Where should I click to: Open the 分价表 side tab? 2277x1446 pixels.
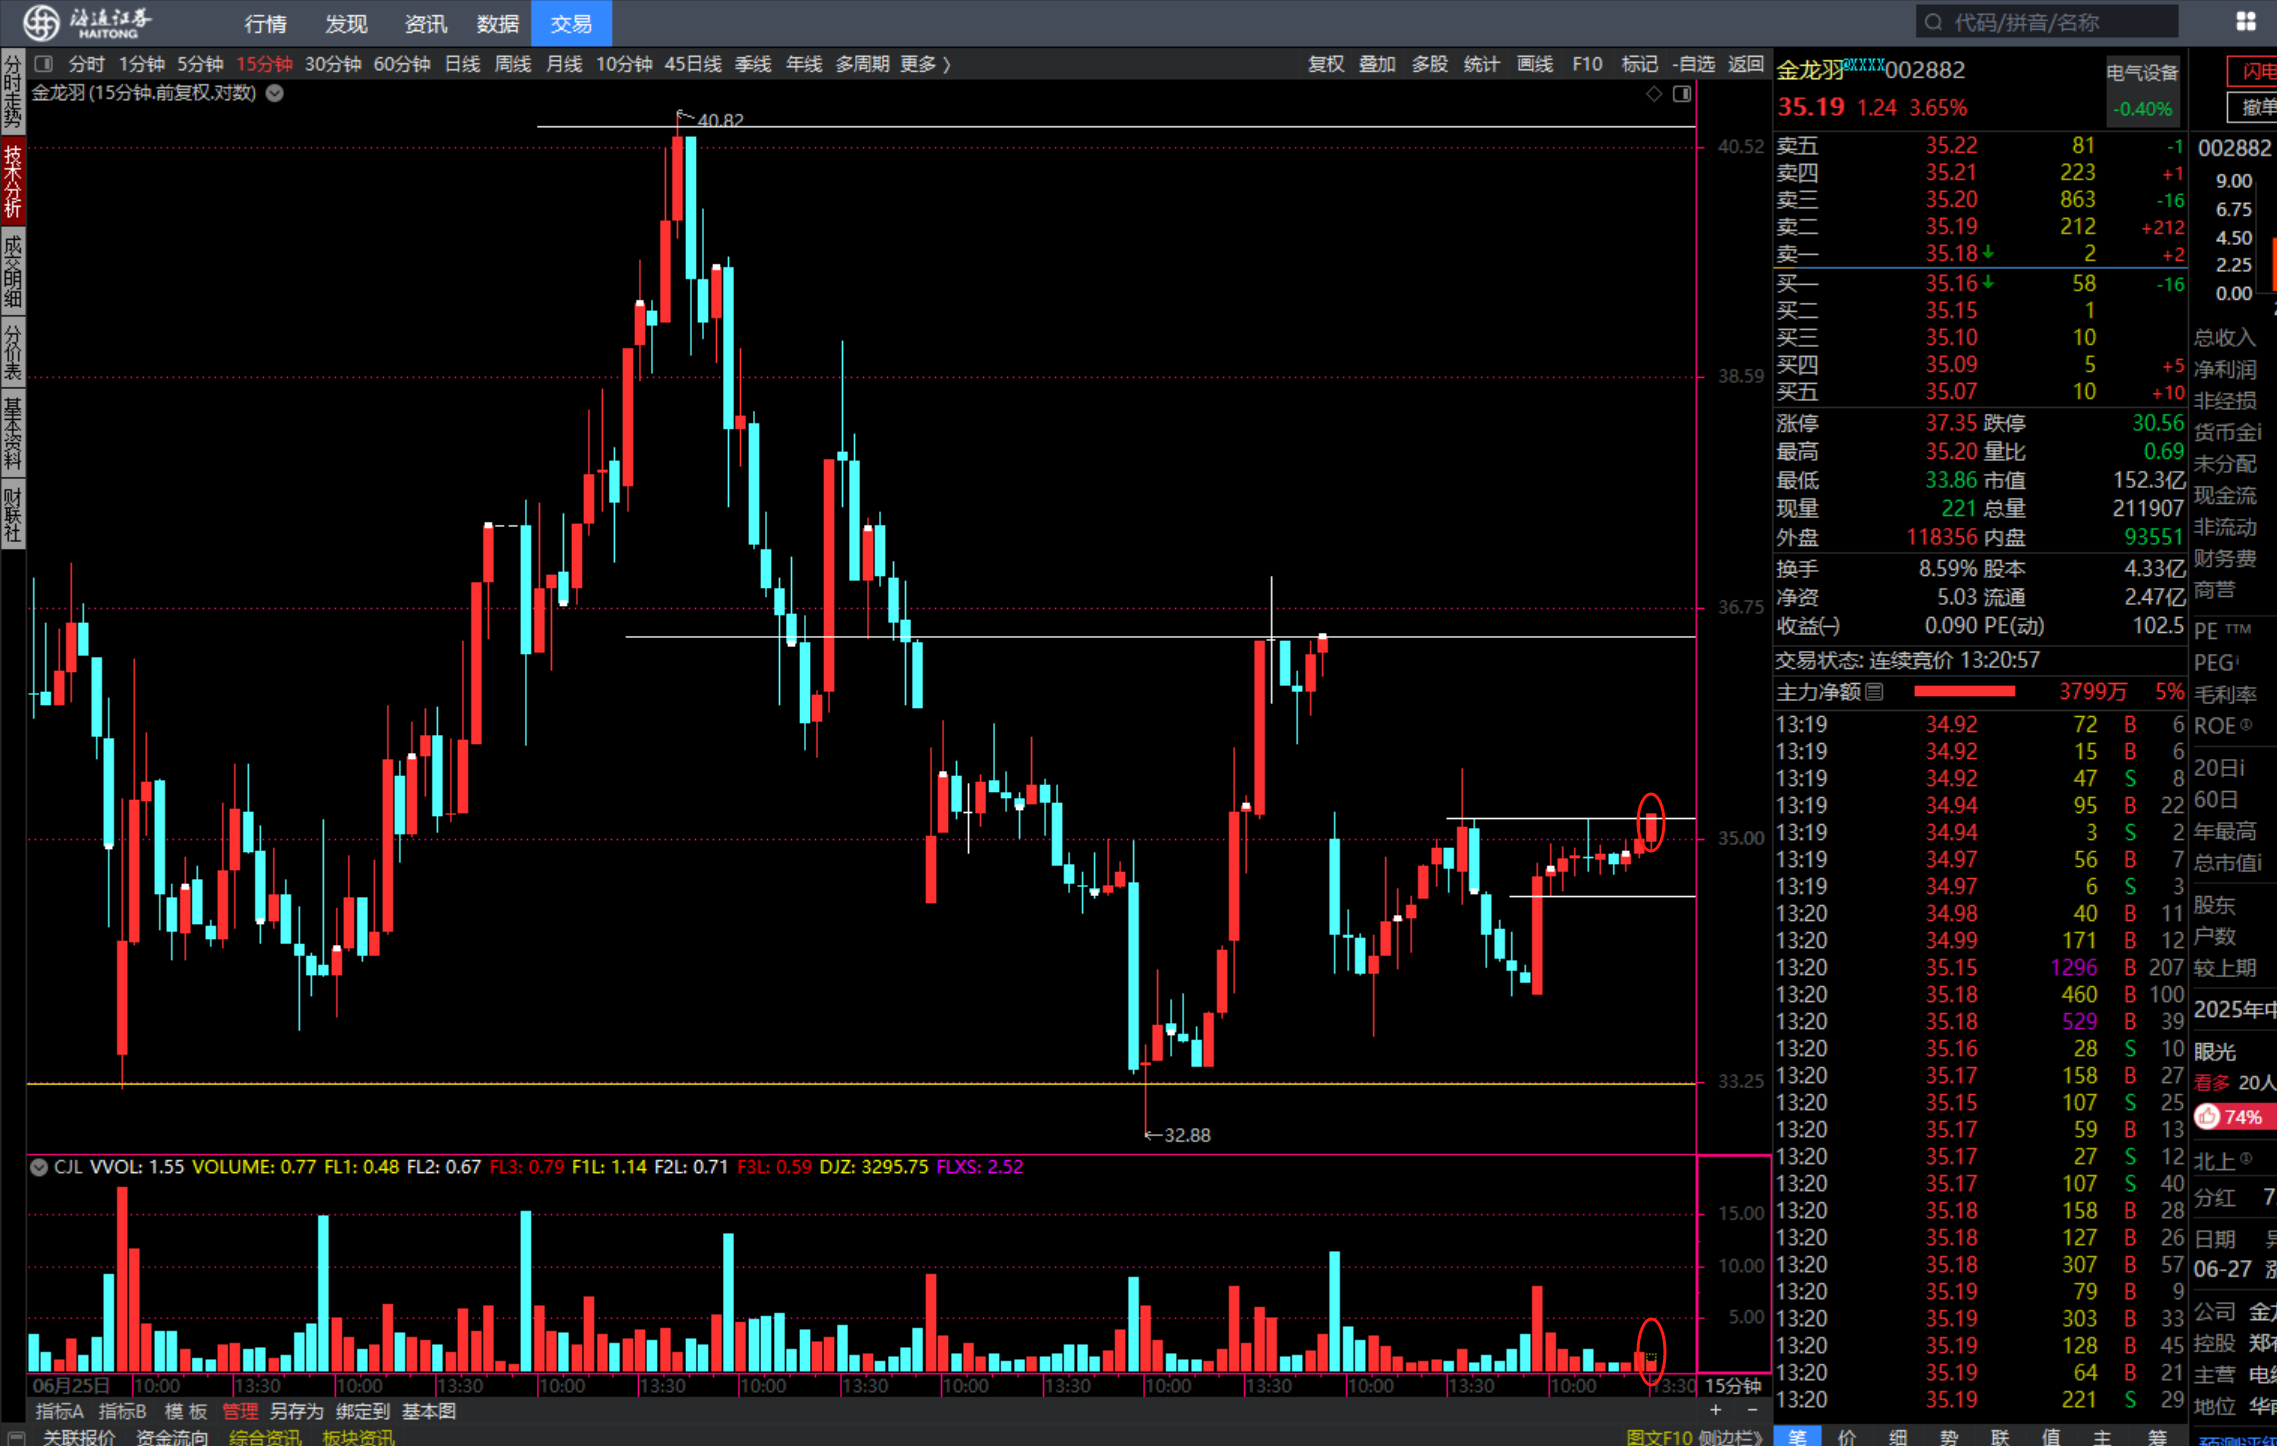[x=13, y=352]
